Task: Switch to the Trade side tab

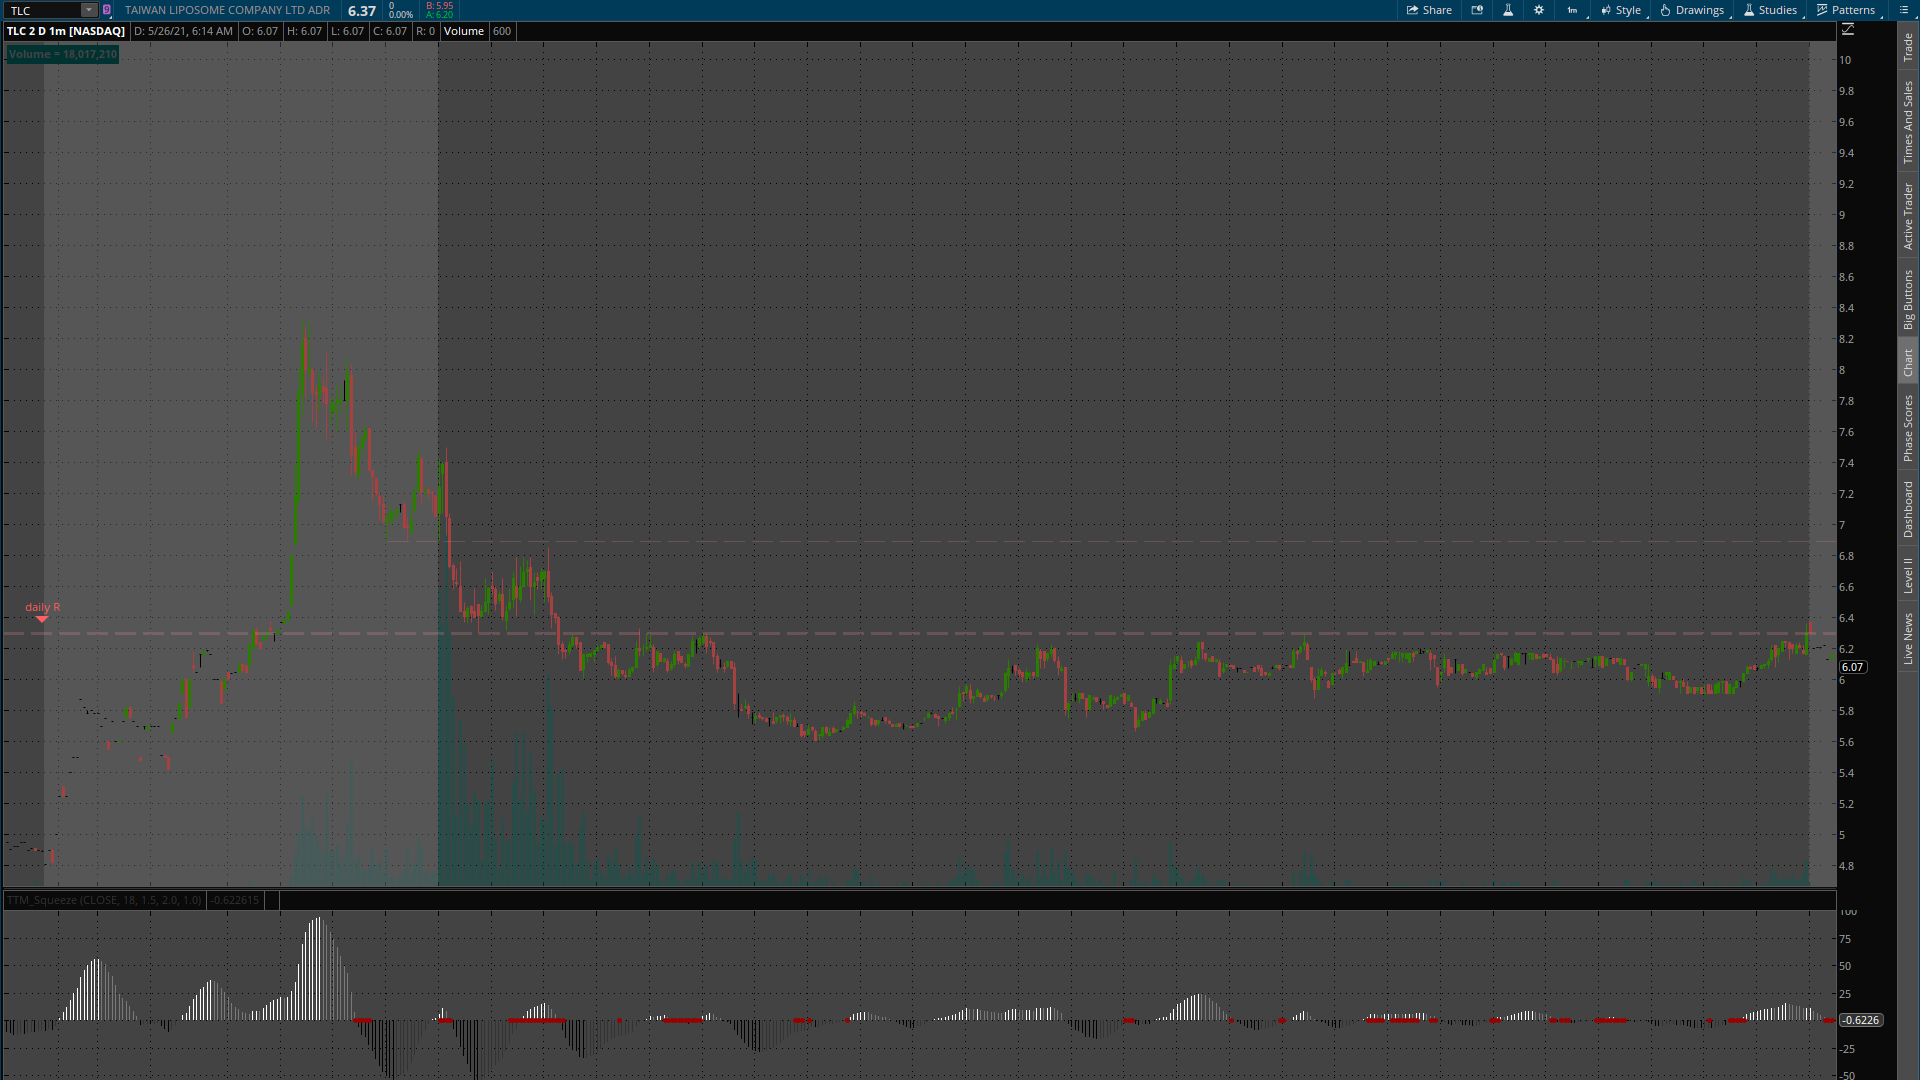Action: 1908,46
